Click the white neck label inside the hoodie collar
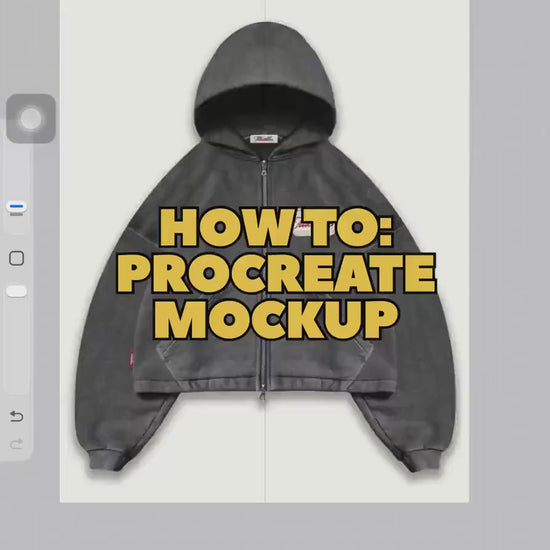The width and height of the screenshot is (550, 550). (x=264, y=139)
